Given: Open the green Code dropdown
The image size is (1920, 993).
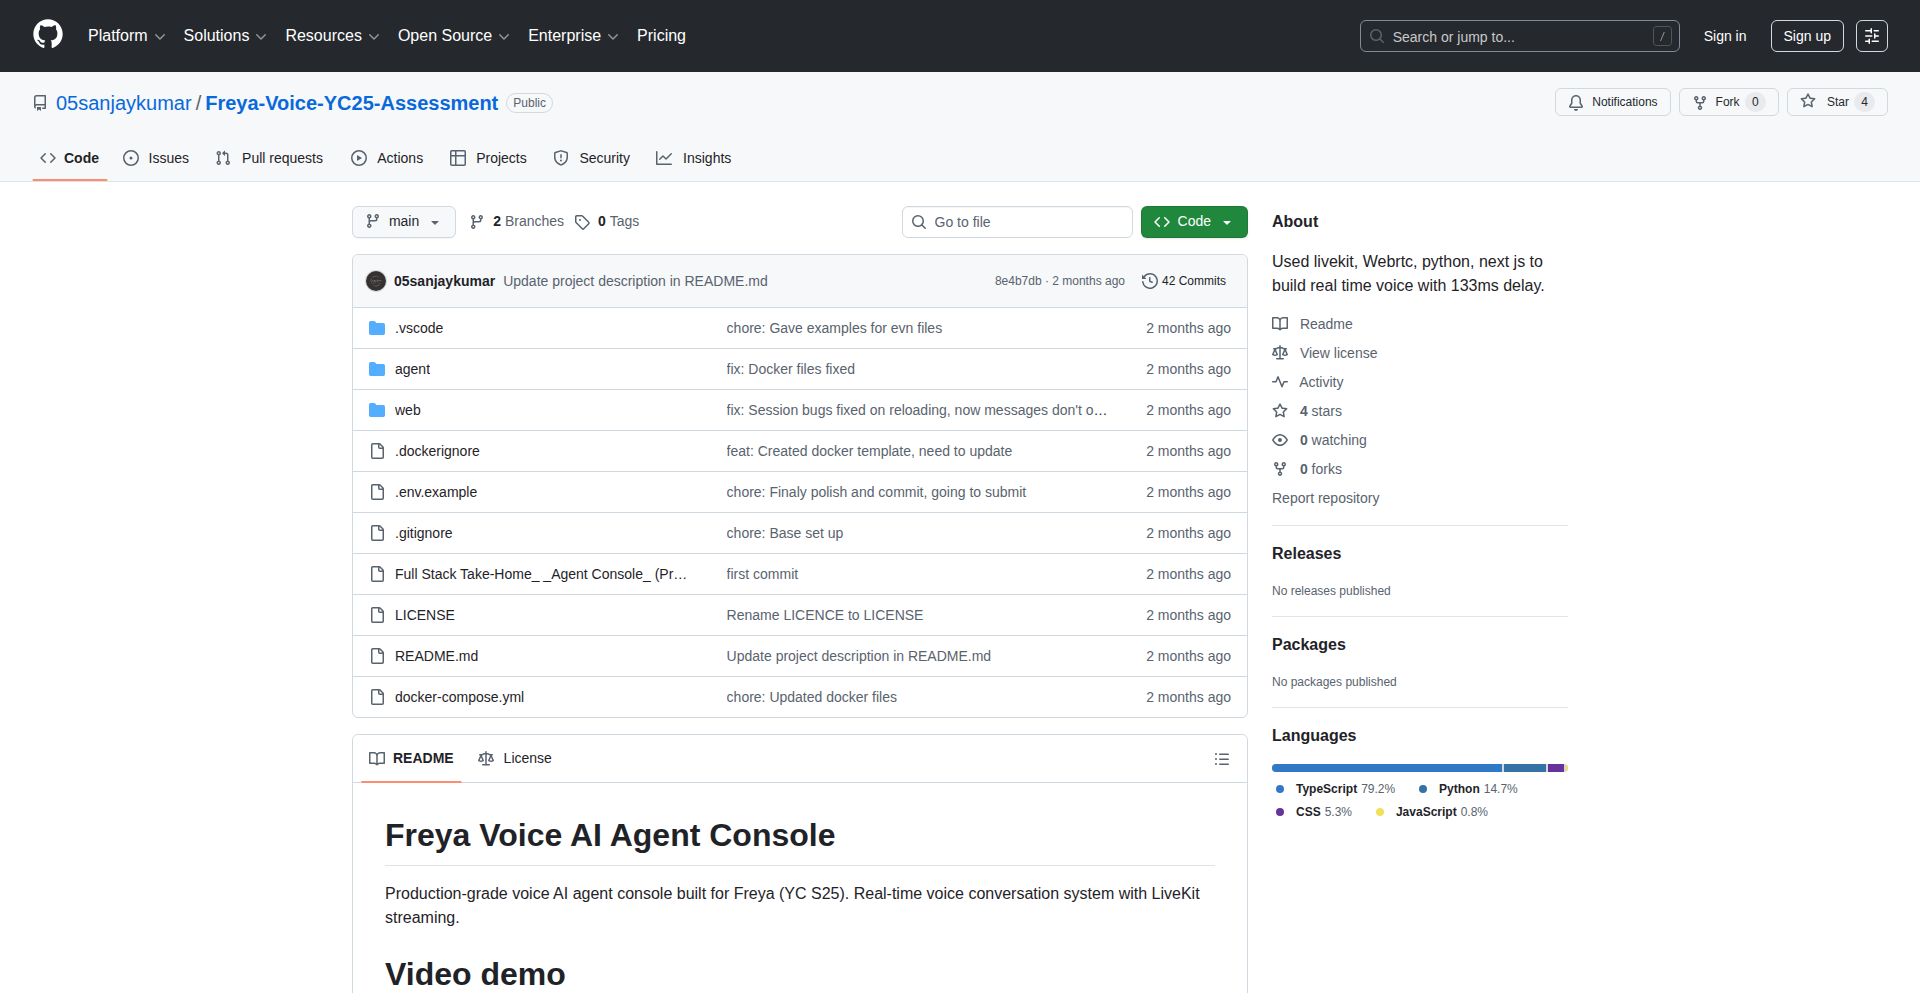Looking at the screenshot, I should (x=1193, y=222).
